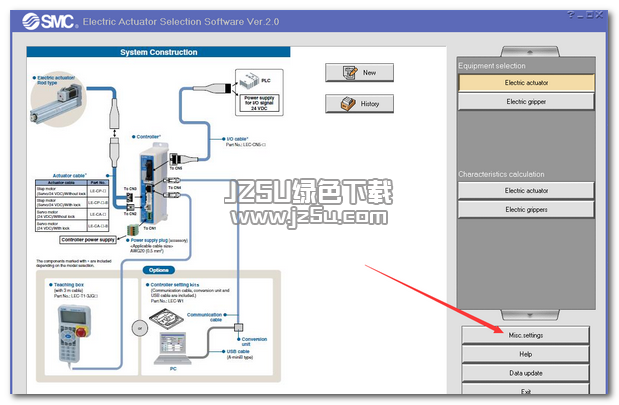Screen dimensions: 619x405
Task: Click the PLC icon in the diagram
Action: (x=249, y=80)
